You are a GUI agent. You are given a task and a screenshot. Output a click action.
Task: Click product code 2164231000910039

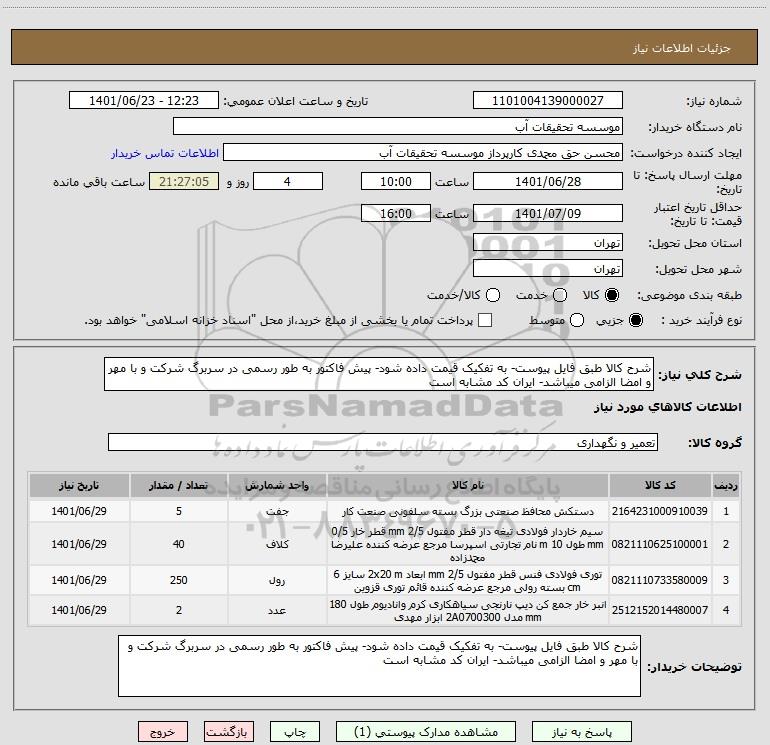(660, 511)
